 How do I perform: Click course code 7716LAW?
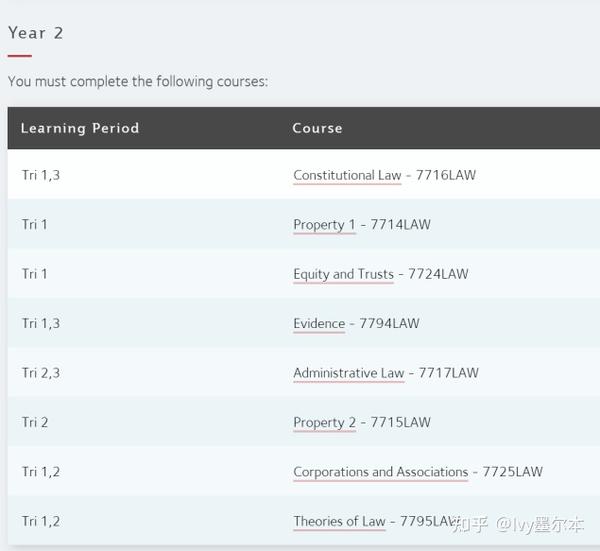point(446,175)
